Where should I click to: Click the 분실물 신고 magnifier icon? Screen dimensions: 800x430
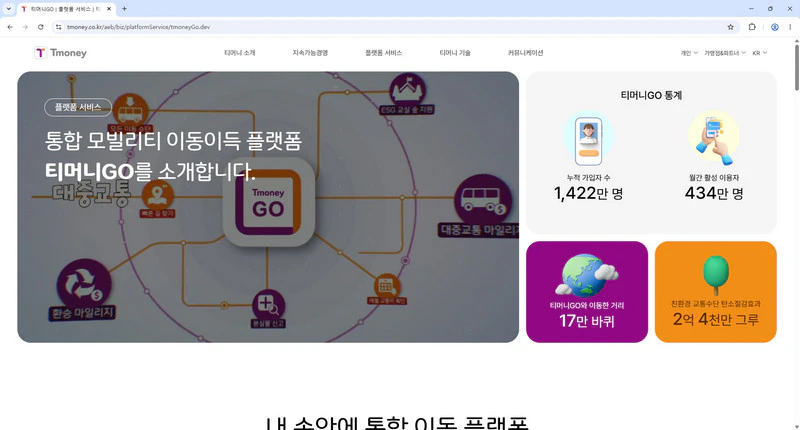pos(268,305)
